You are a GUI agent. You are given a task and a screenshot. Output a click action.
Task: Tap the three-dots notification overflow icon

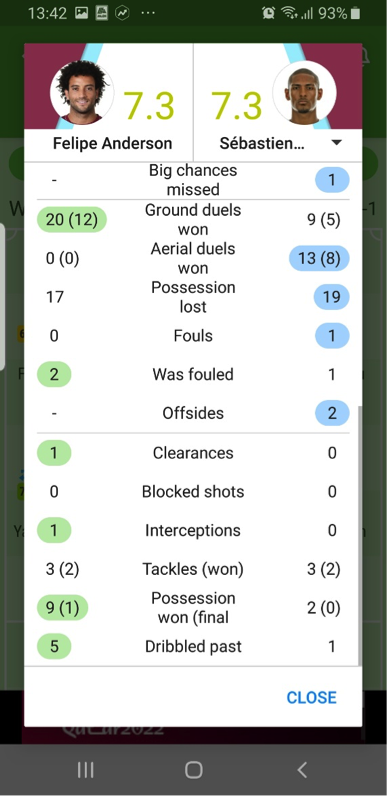pos(148,13)
